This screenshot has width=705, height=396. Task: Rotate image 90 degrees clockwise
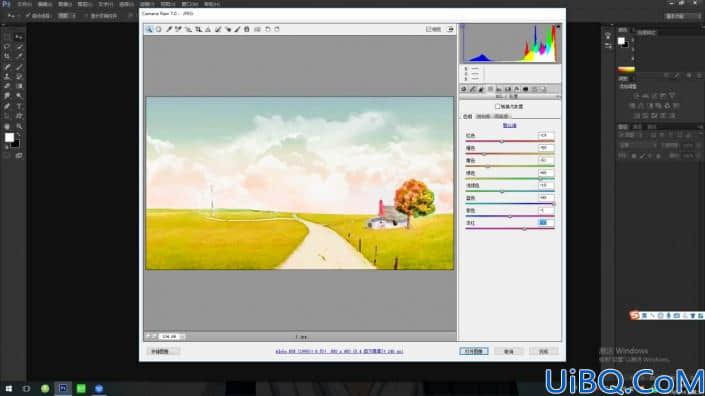click(277, 29)
